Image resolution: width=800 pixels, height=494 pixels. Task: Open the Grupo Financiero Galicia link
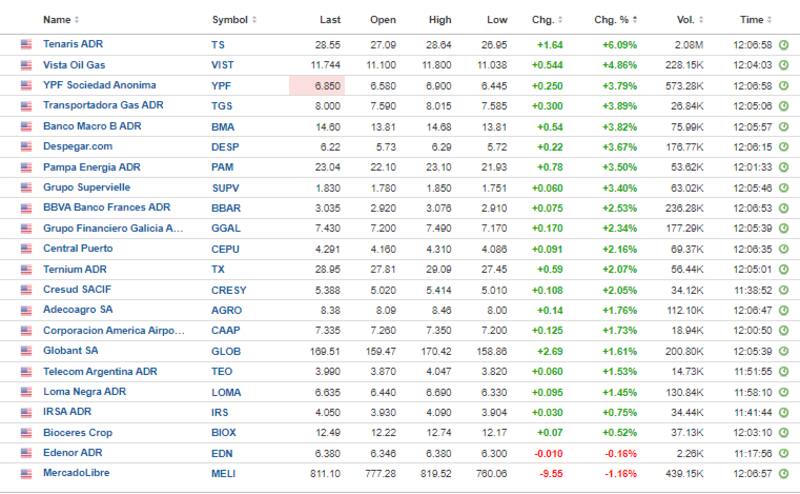pyautogui.click(x=113, y=228)
